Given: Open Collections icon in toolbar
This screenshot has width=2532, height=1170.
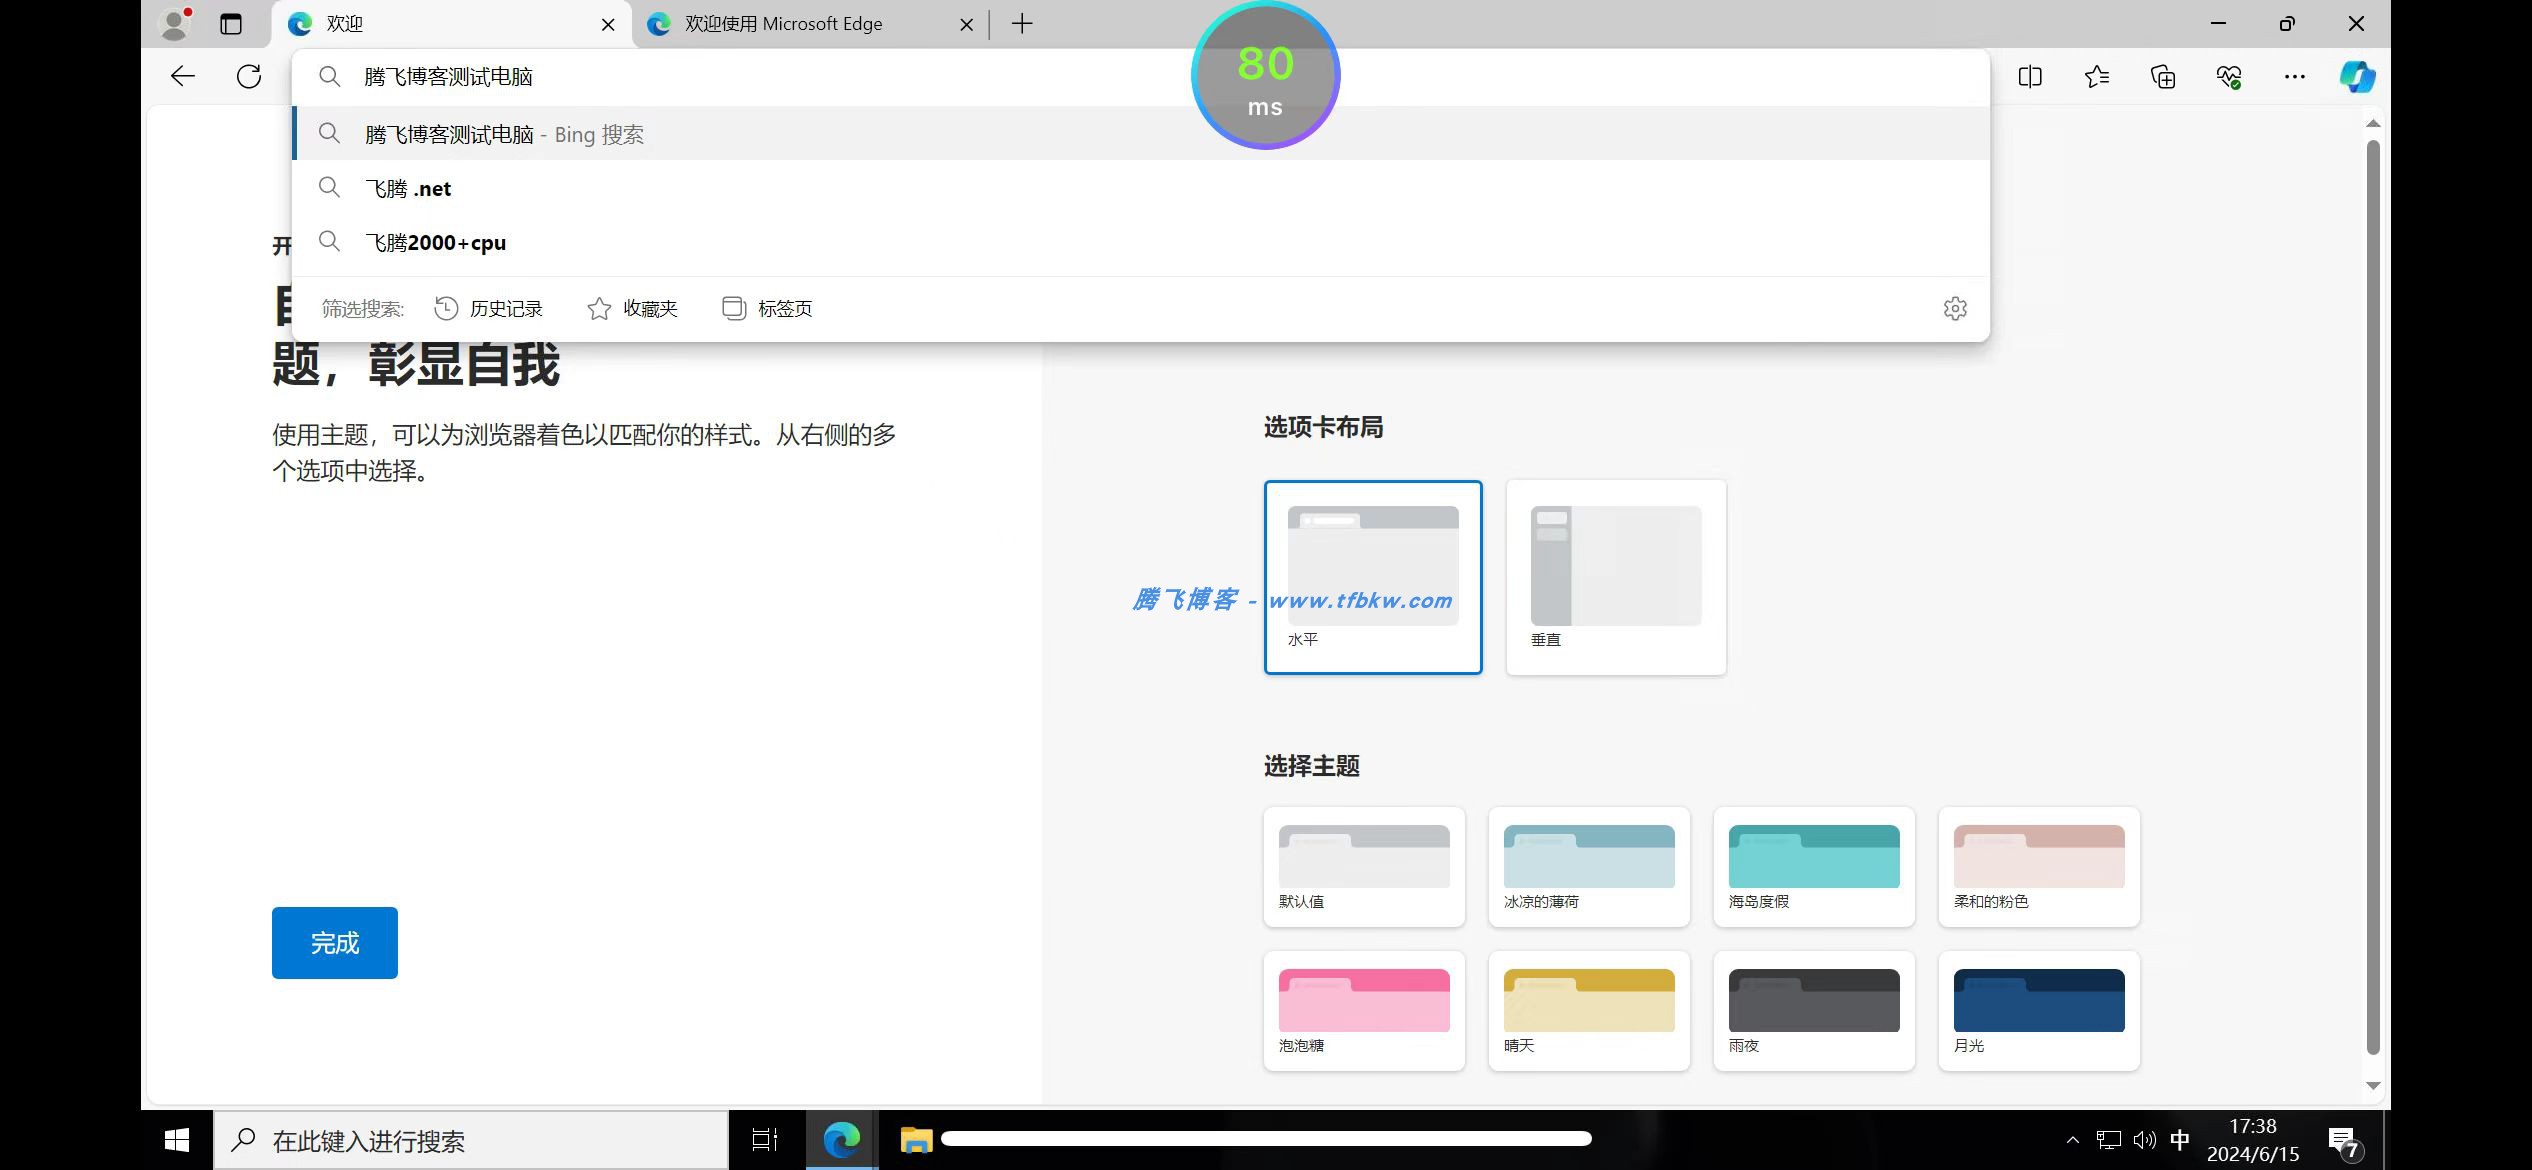Looking at the screenshot, I should tap(2163, 77).
